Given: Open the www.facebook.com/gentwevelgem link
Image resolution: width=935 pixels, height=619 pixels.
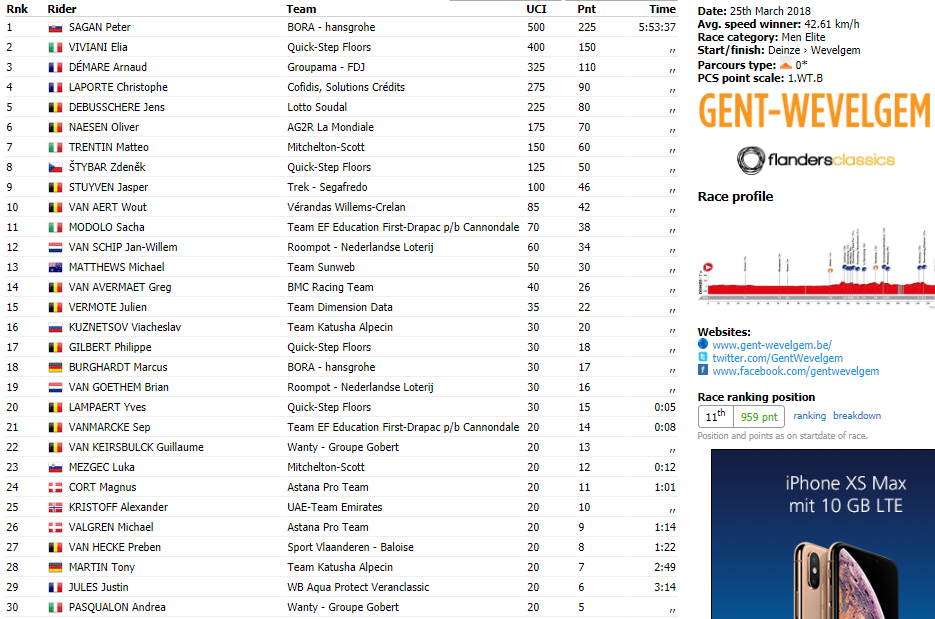Looking at the screenshot, I should [x=795, y=371].
